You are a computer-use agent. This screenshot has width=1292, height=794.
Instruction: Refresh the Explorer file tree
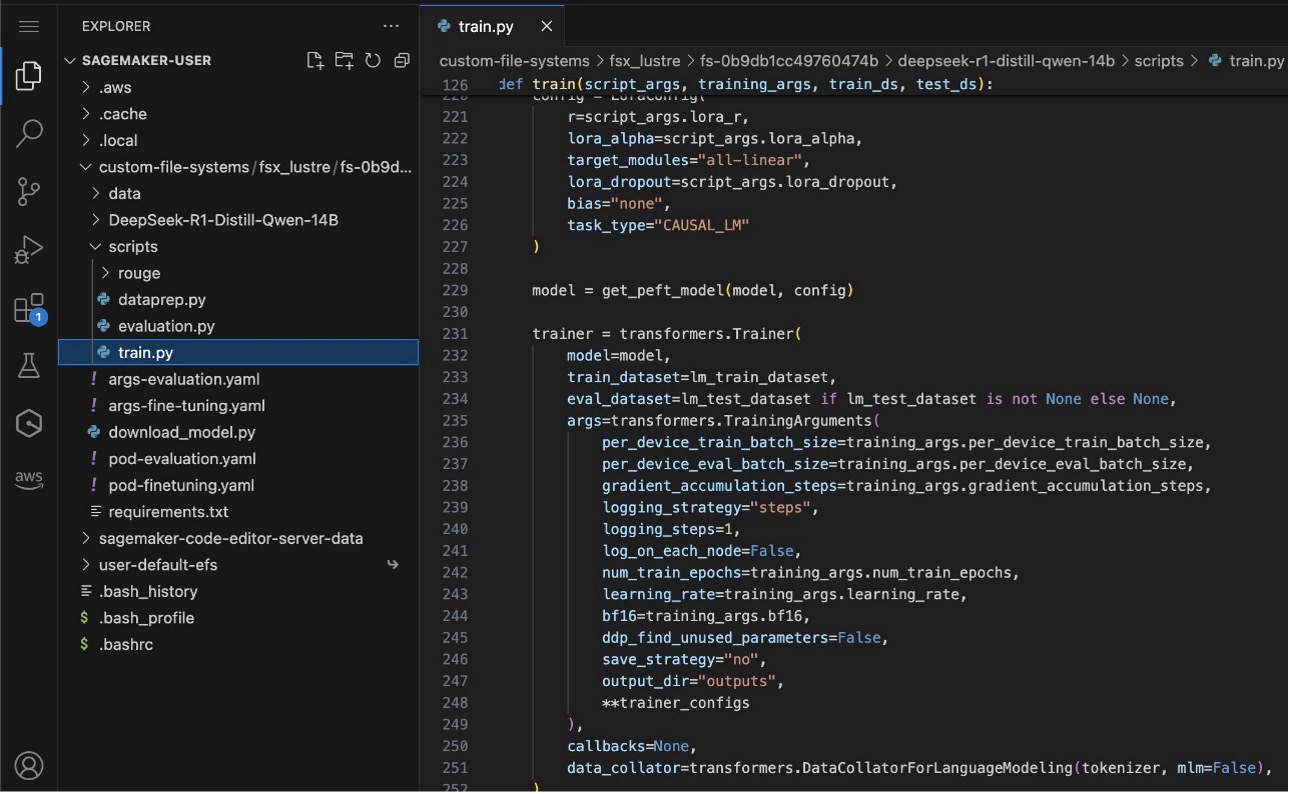[x=373, y=60]
